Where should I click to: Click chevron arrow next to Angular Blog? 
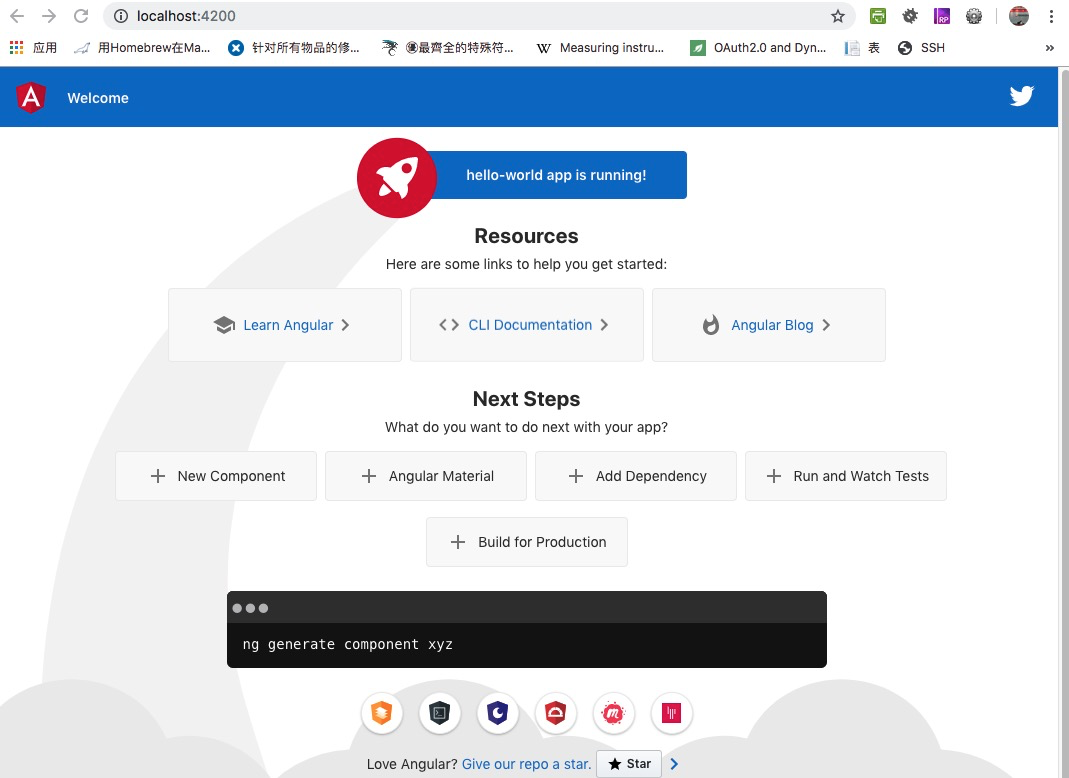826,325
